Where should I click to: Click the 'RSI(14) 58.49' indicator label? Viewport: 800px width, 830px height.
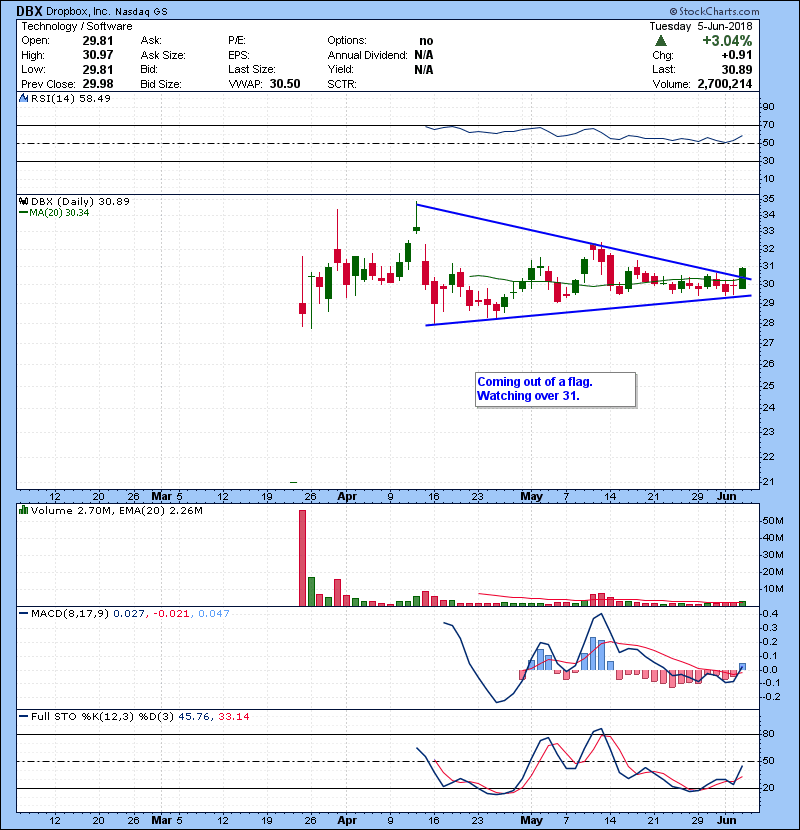70,98
